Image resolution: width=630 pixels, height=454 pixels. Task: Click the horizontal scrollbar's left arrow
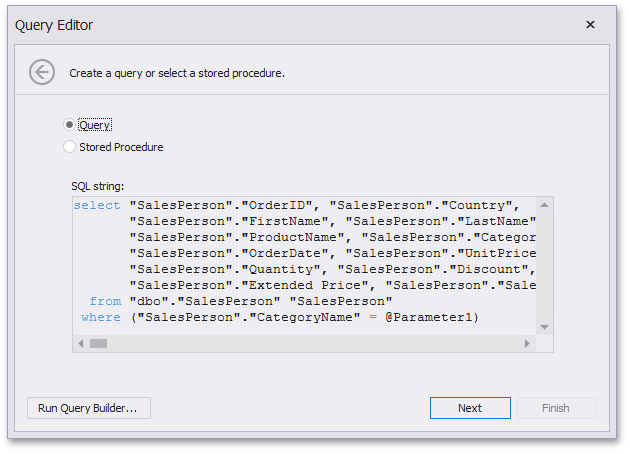click(x=81, y=344)
